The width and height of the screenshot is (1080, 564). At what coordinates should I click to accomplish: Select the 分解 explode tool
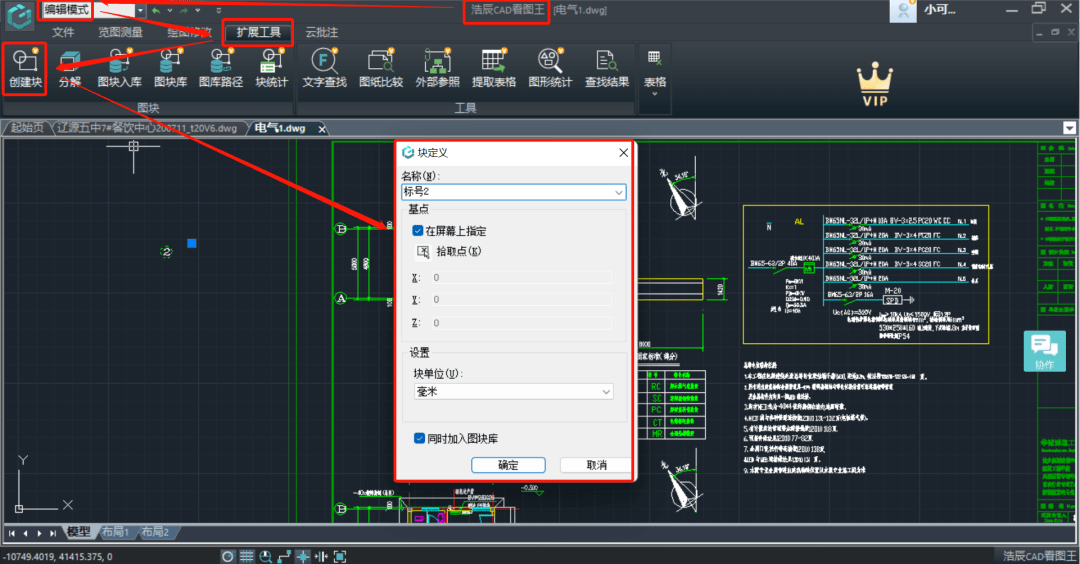pyautogui.click(x=69, y=68)
